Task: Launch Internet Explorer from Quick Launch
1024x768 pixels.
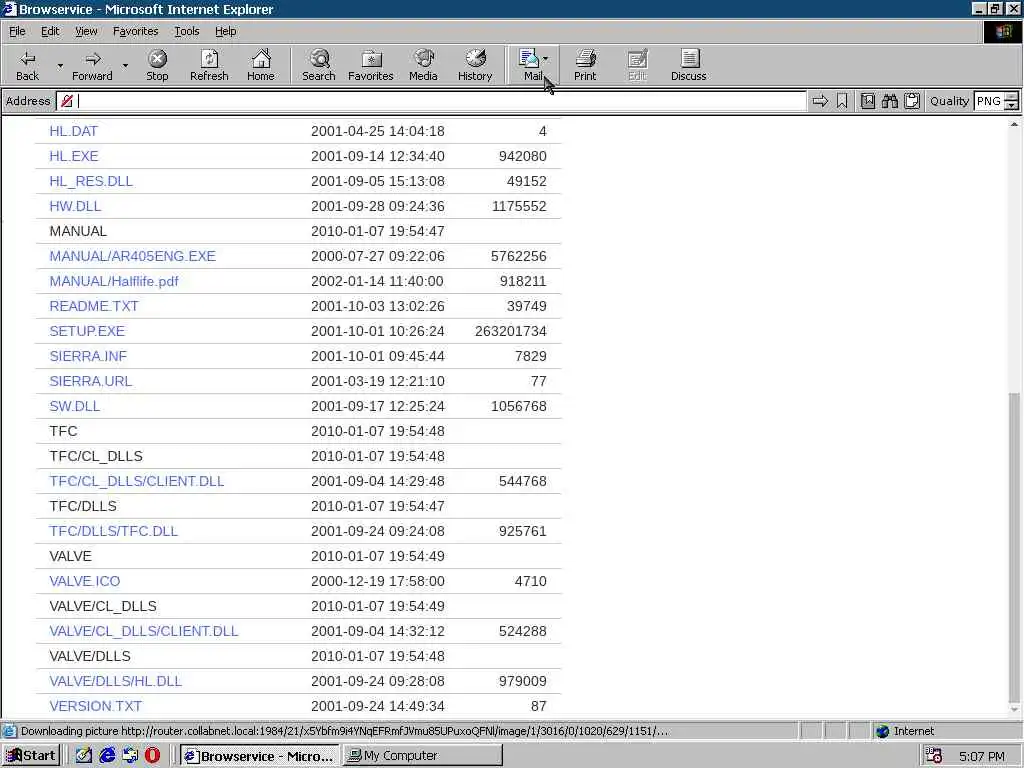Action: coord(107,756)
